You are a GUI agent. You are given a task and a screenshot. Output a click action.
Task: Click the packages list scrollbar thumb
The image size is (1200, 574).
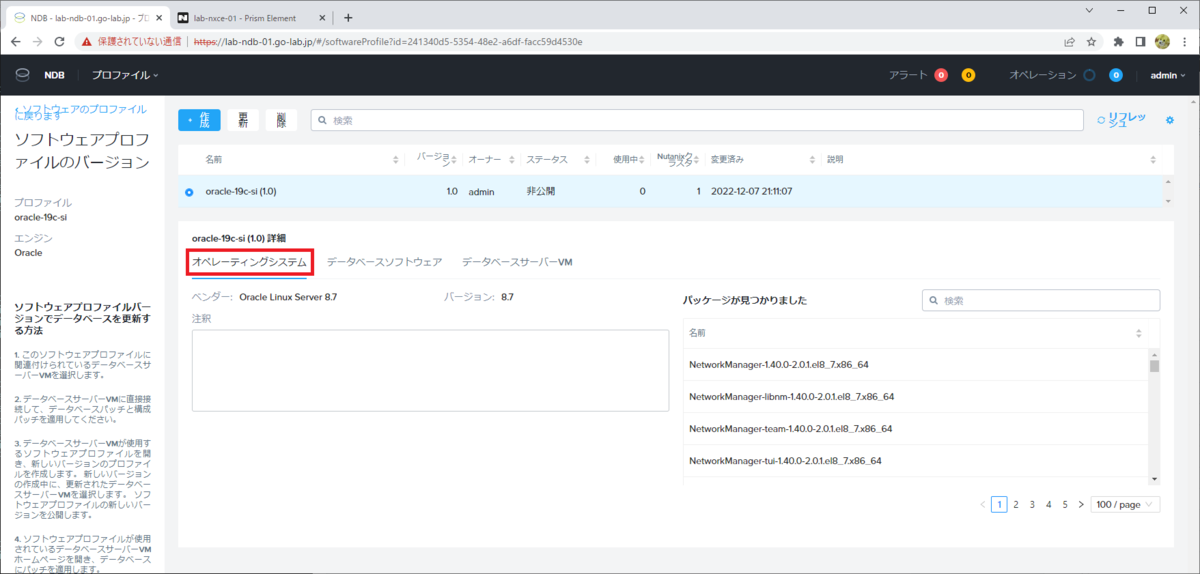point(1154,365)
